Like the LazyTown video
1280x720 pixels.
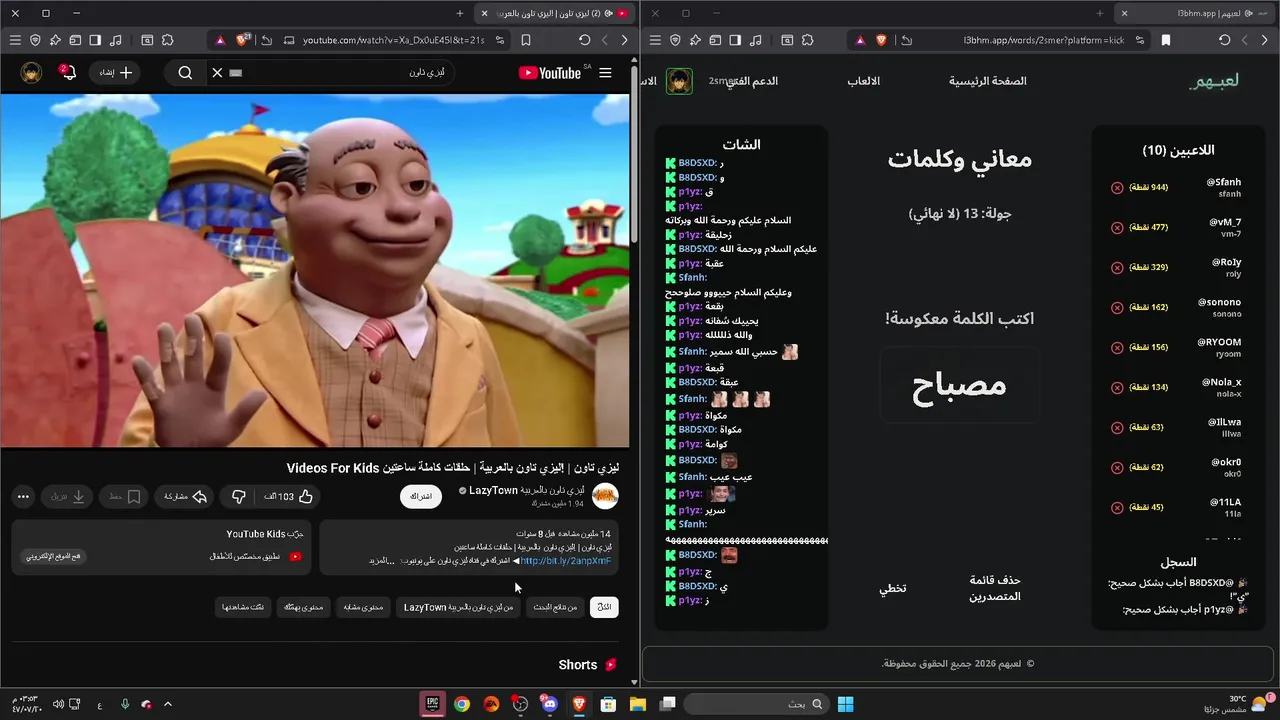[290, 496]
